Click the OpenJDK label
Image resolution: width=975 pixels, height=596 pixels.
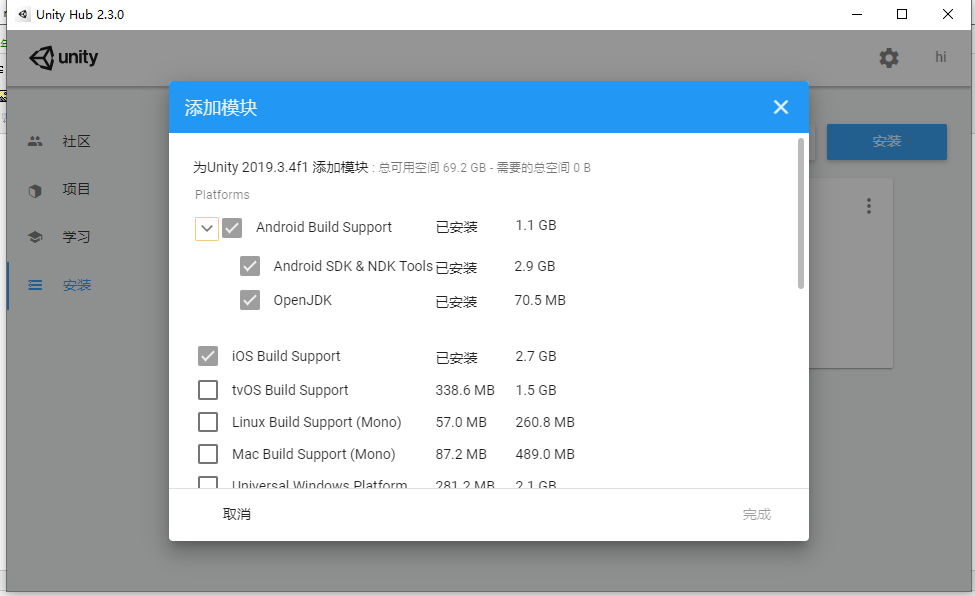coord(303,300)
